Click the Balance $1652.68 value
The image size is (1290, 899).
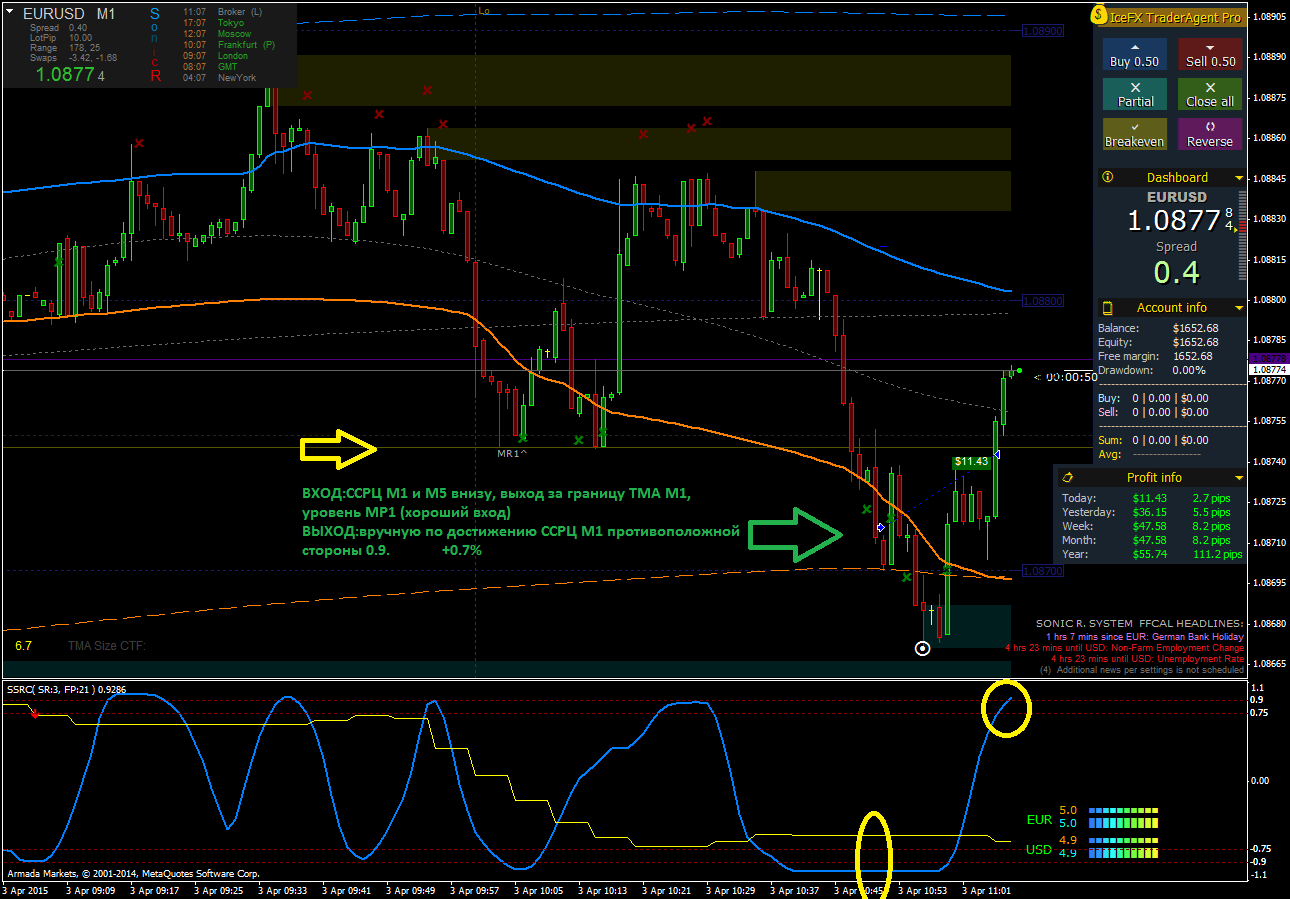point(1195,328)
